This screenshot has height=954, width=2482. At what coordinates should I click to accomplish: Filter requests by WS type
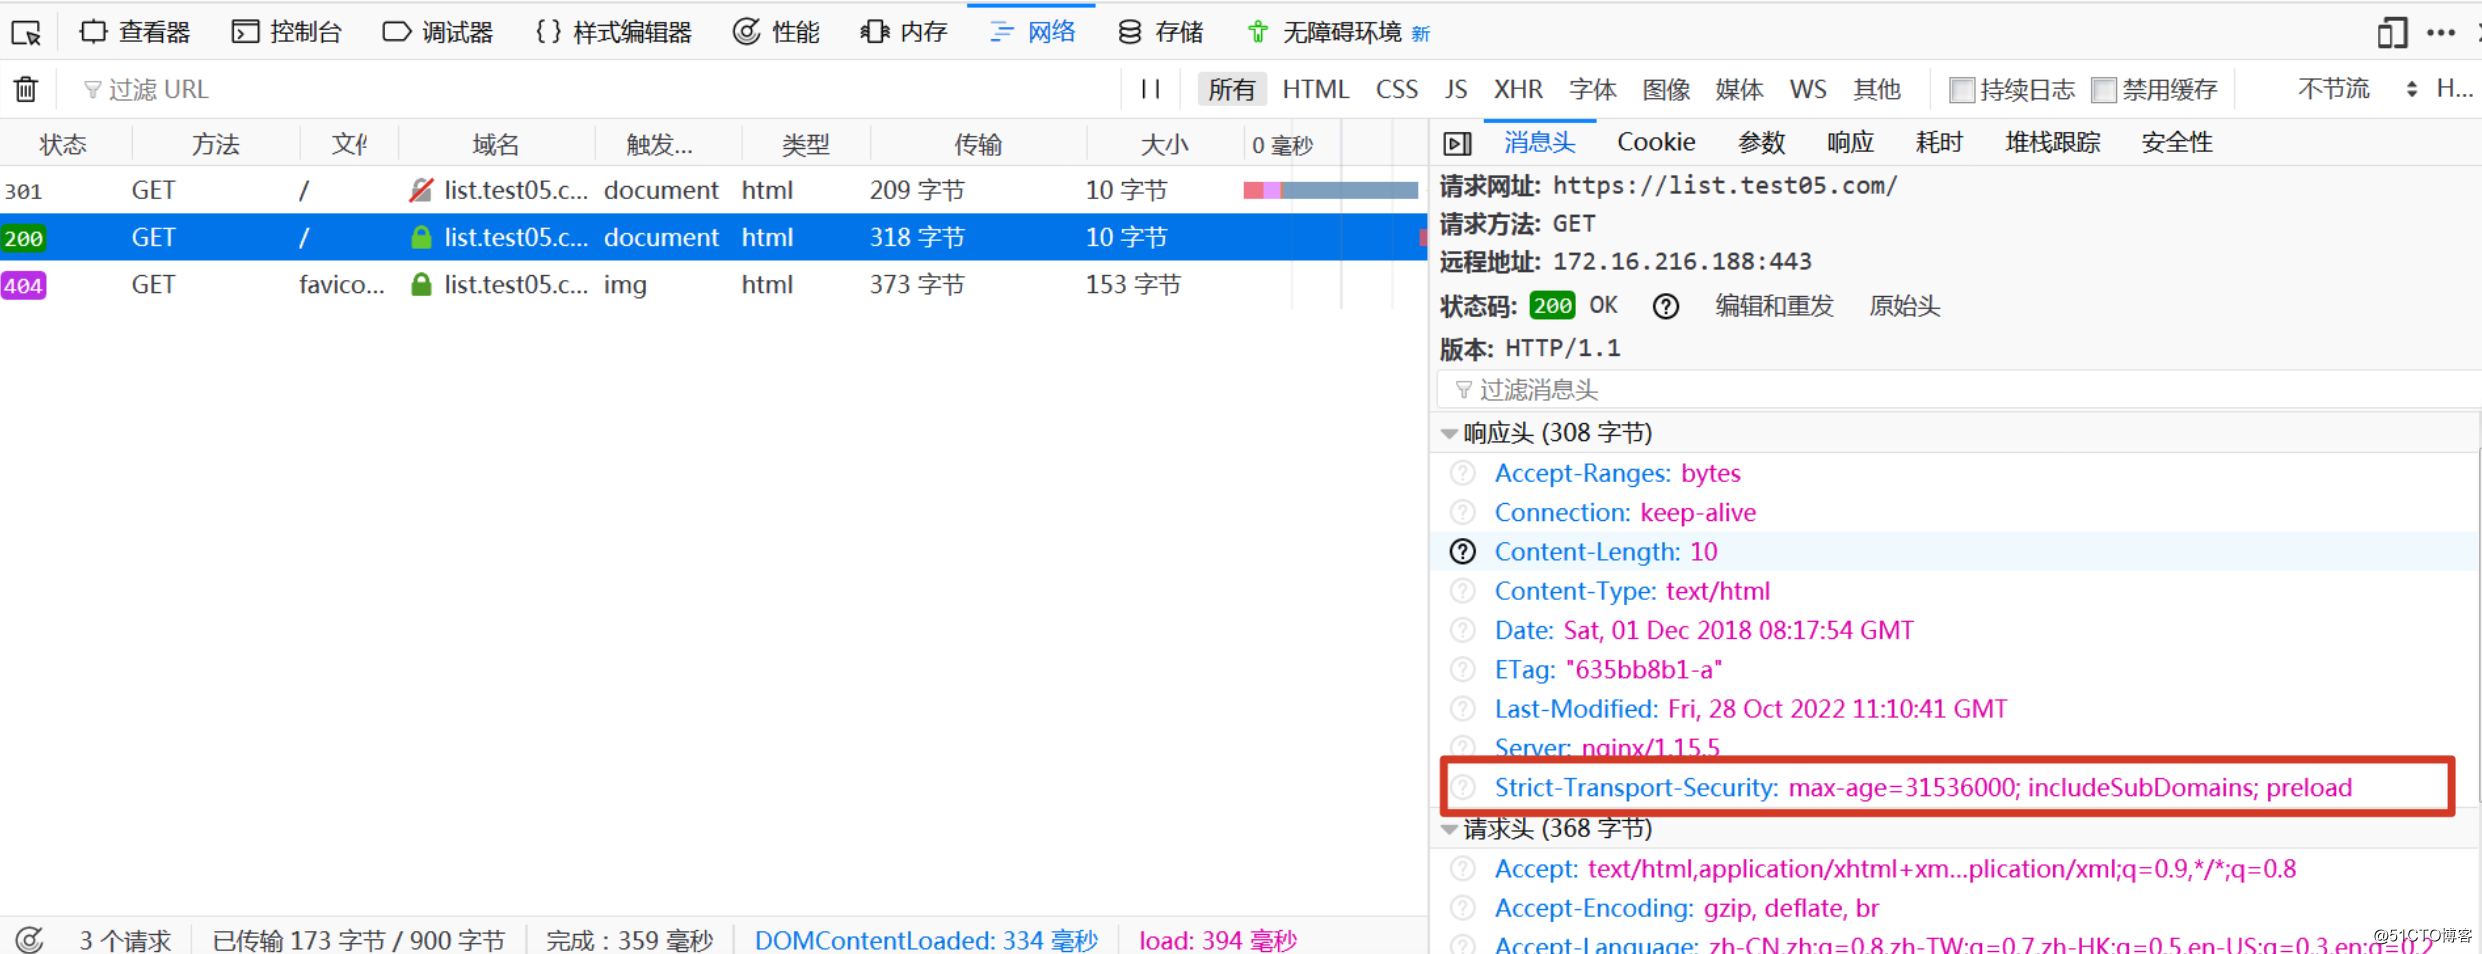[x=1808, y=89]
